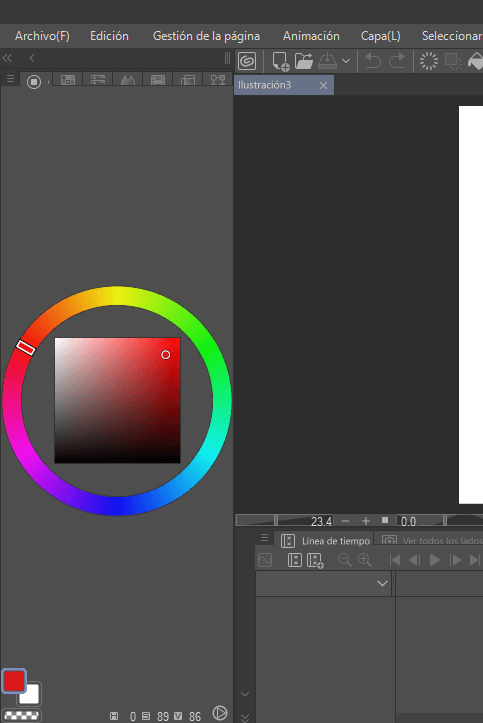Toggle HSV/HLS color space round button
Image resolution: width=483 pixels, height=723 pixels.
220,713
